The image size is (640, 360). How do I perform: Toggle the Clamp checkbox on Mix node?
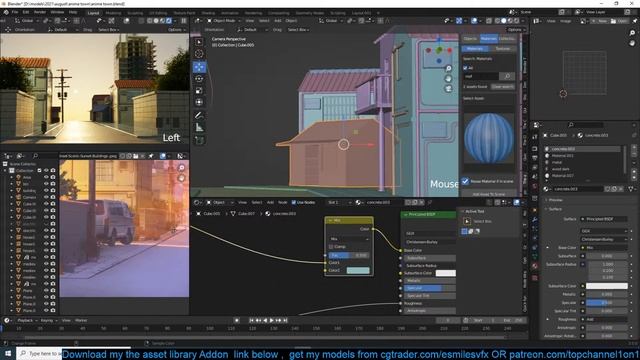click(331, 247)
